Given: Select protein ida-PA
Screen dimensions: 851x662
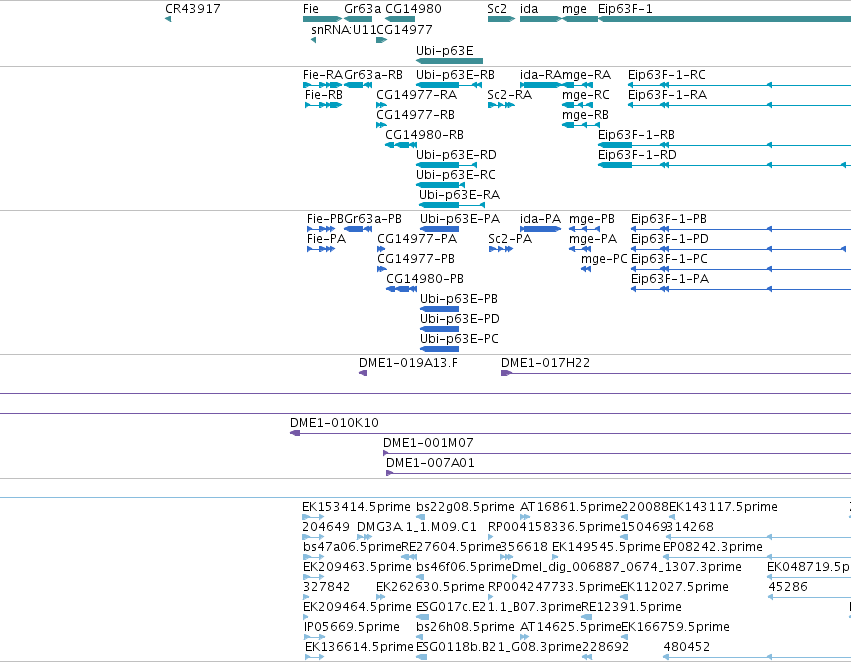Looking at the screenshot, I should coord(541,219).
